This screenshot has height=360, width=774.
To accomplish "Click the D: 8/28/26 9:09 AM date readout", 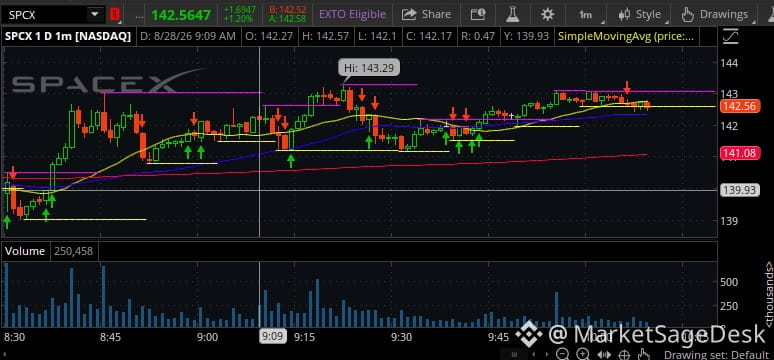I will (x=188, y=37).
